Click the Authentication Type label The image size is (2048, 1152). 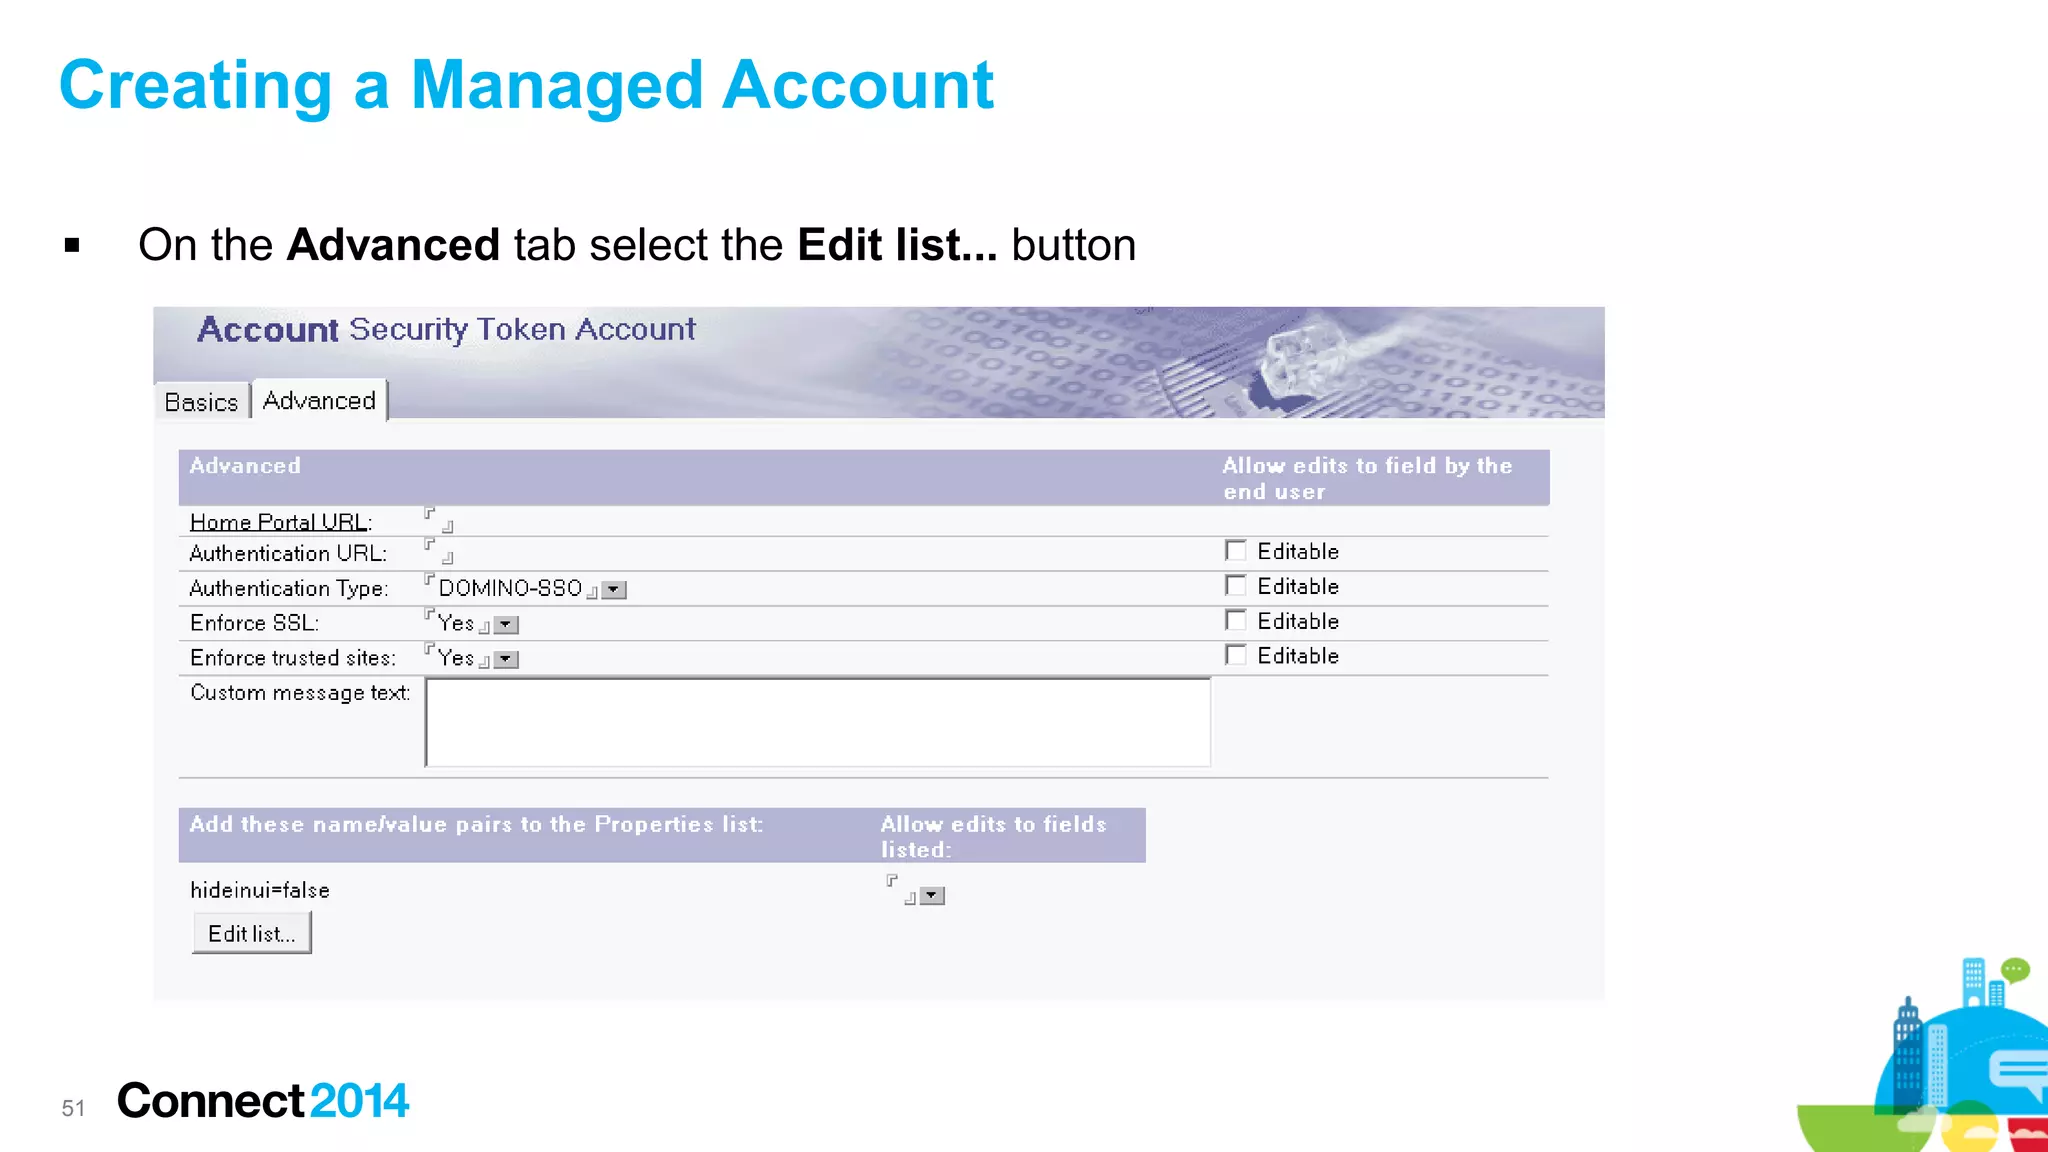coord(289,588)
